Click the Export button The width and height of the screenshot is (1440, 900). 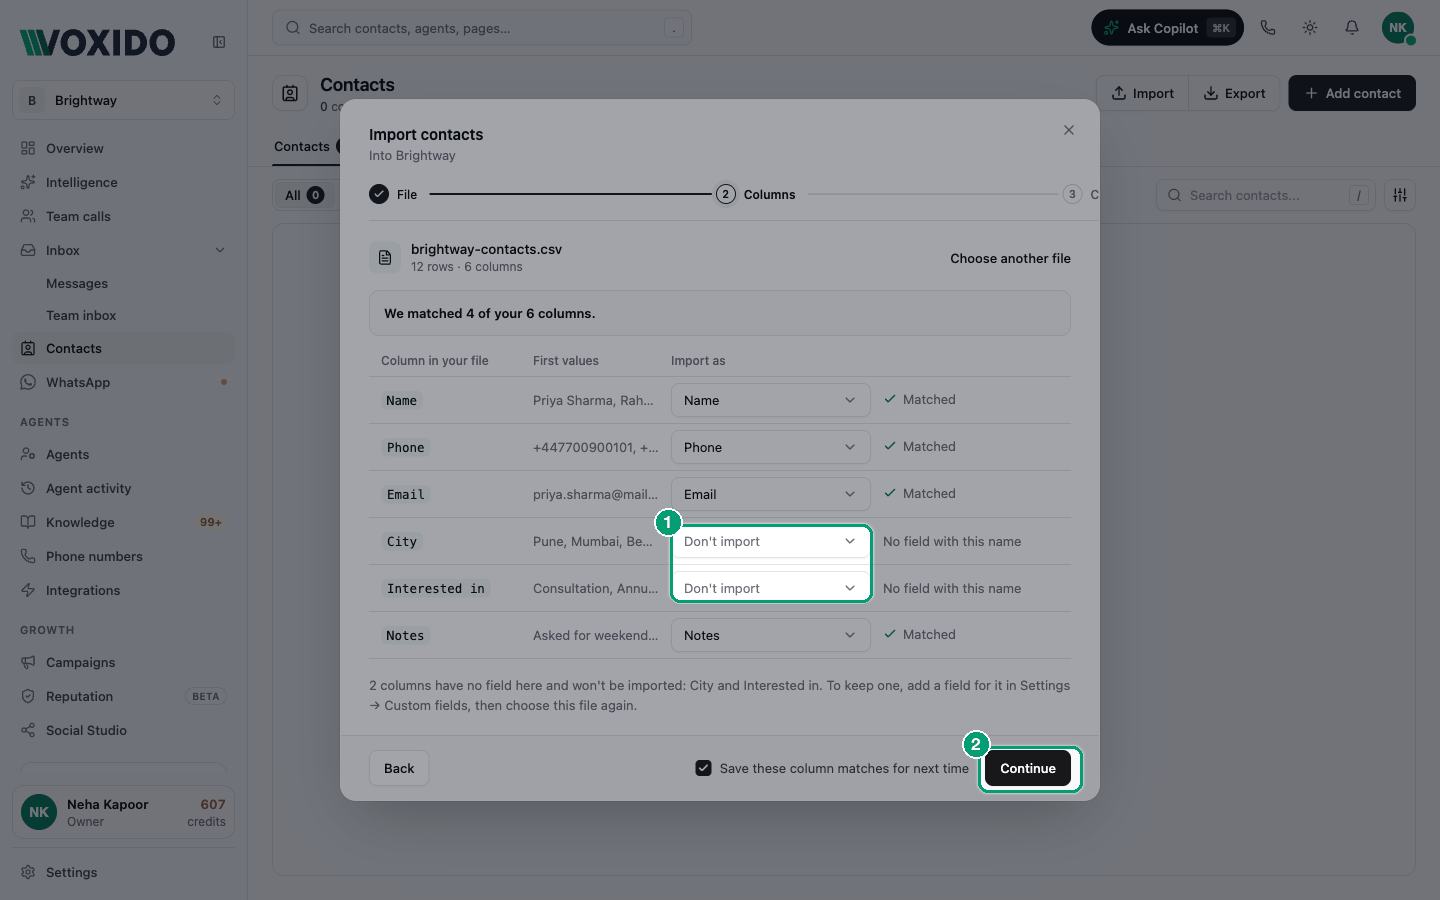(1234, 93)
